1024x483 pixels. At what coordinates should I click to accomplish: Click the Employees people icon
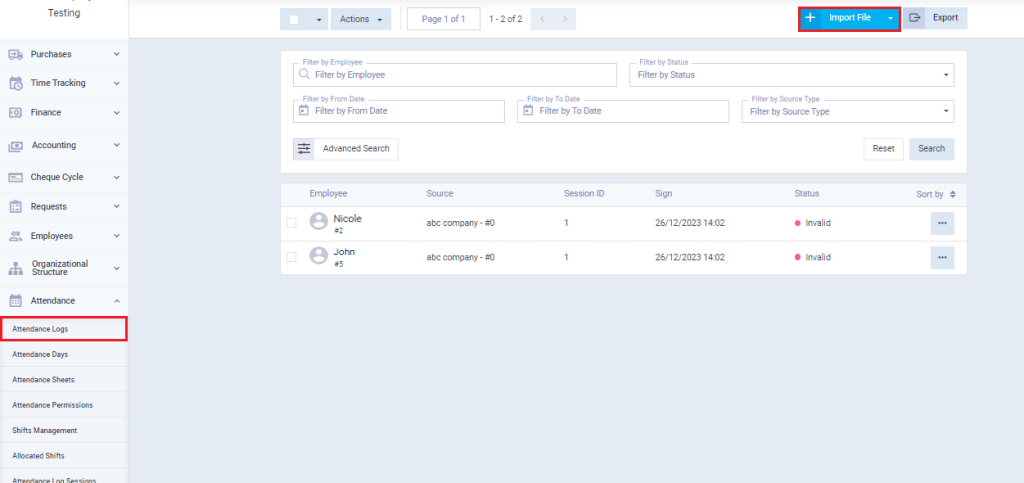click(16, 236)
